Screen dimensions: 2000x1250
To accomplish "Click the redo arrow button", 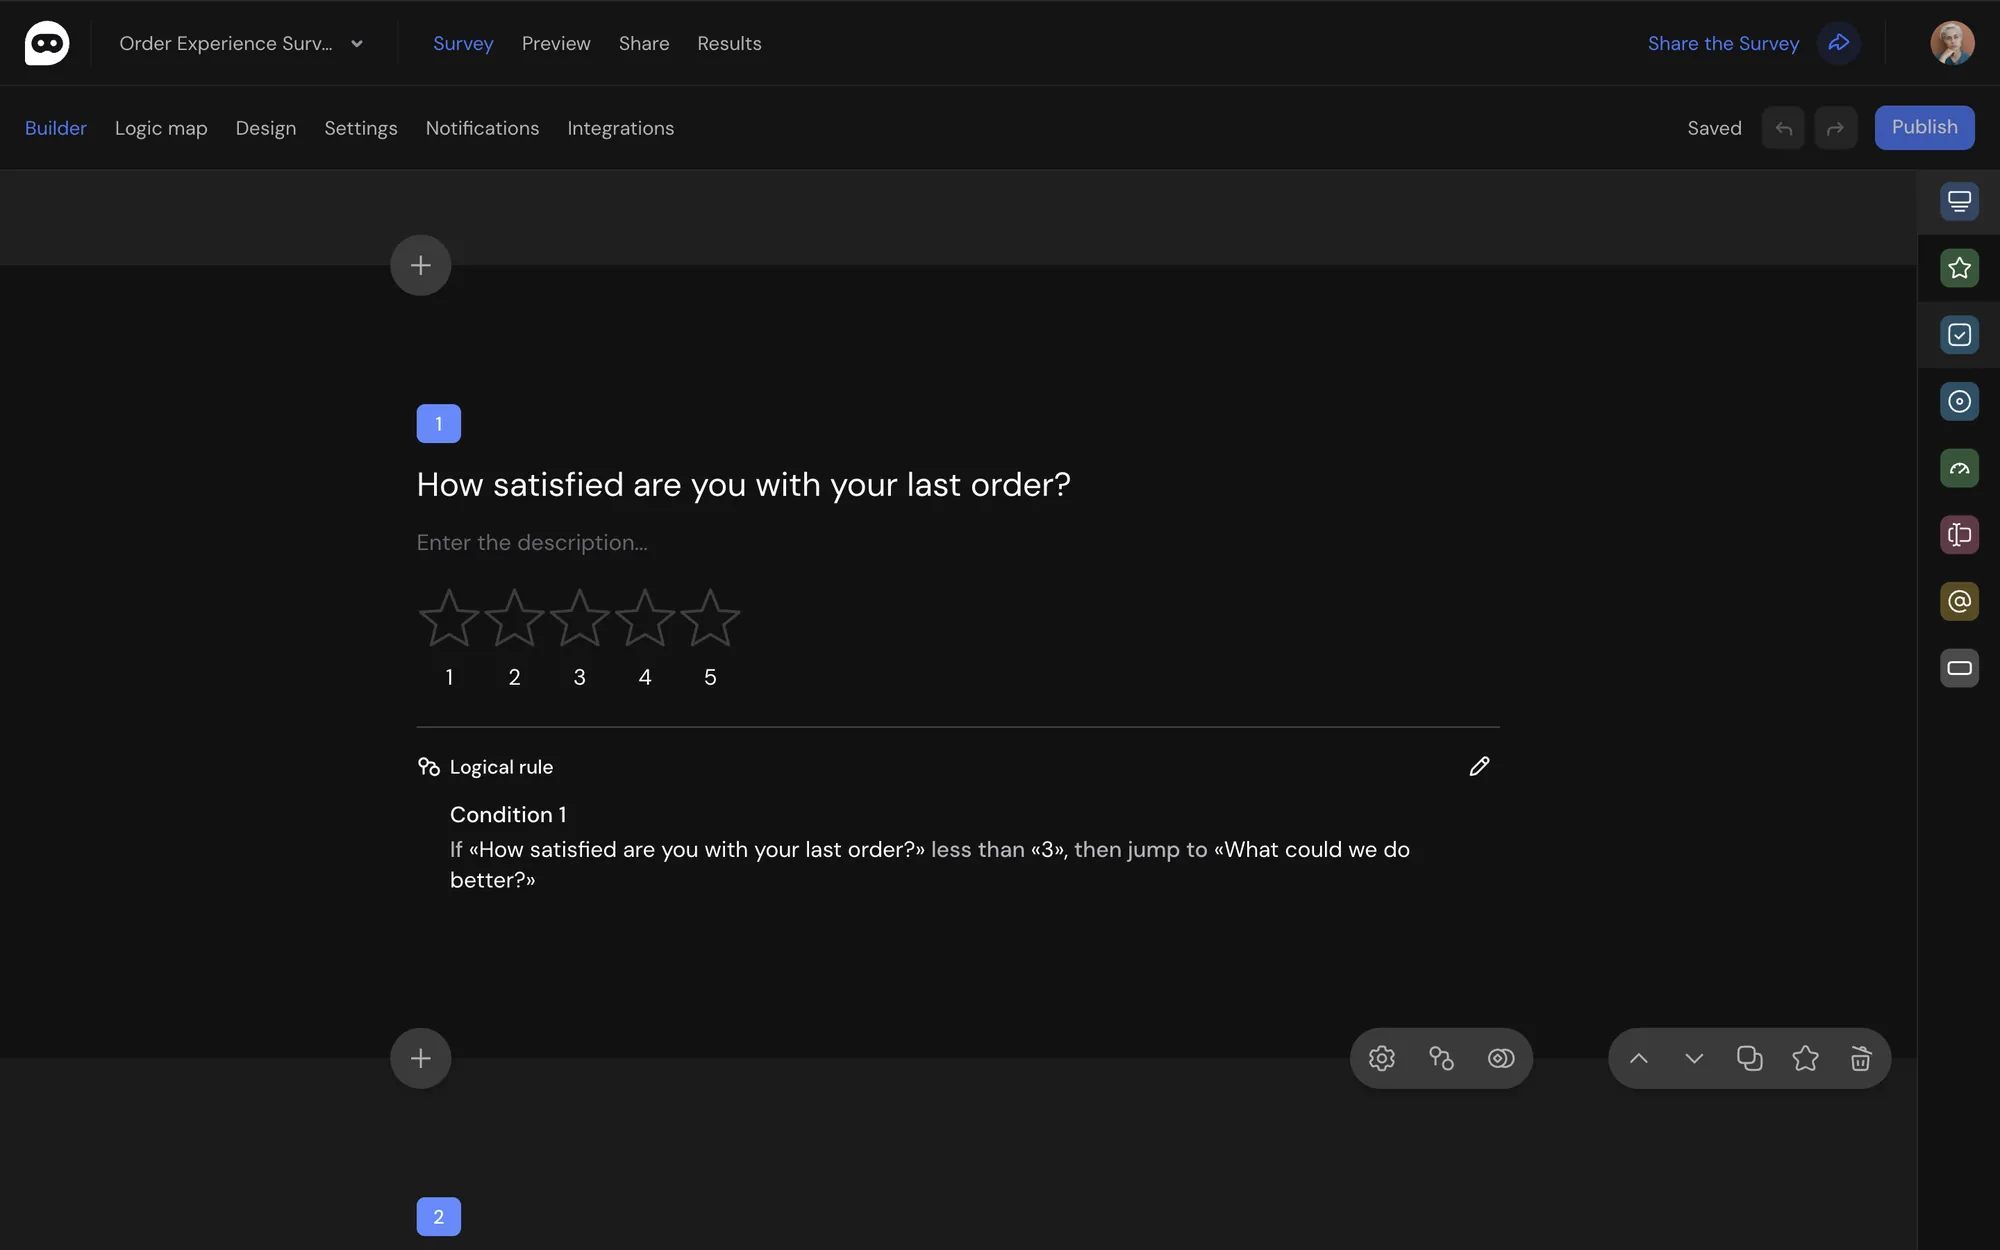I will tap(1835, 128).
